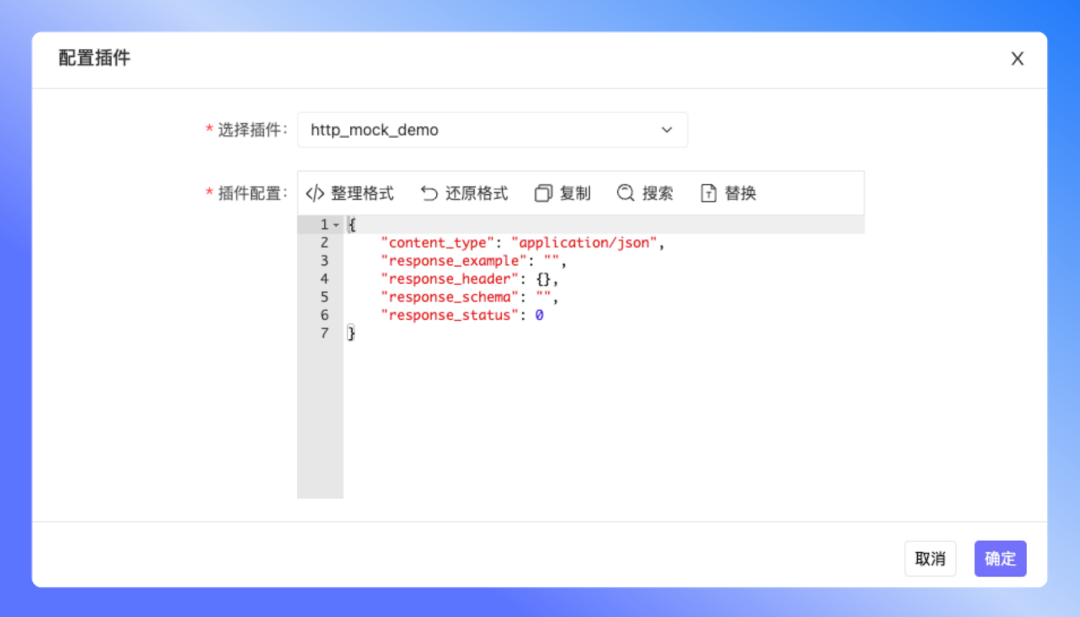Click the required asterisk beside 选择插件
The image size is (1080, 617).
(x=207, y=130)
